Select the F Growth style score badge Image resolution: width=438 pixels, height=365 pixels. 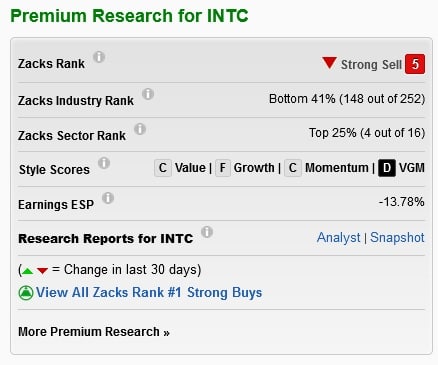tap(223, 168)
